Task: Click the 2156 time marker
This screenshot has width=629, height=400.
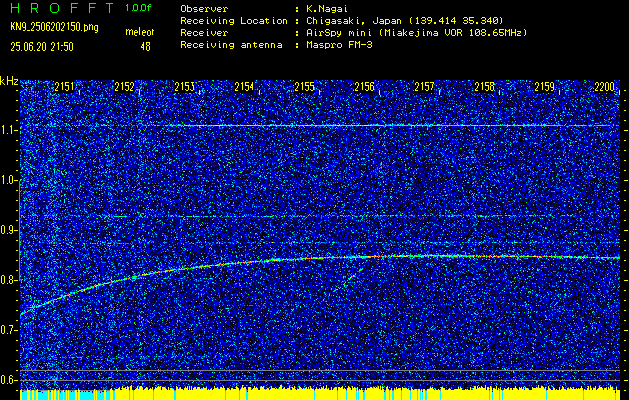Action: pos(364,87)
